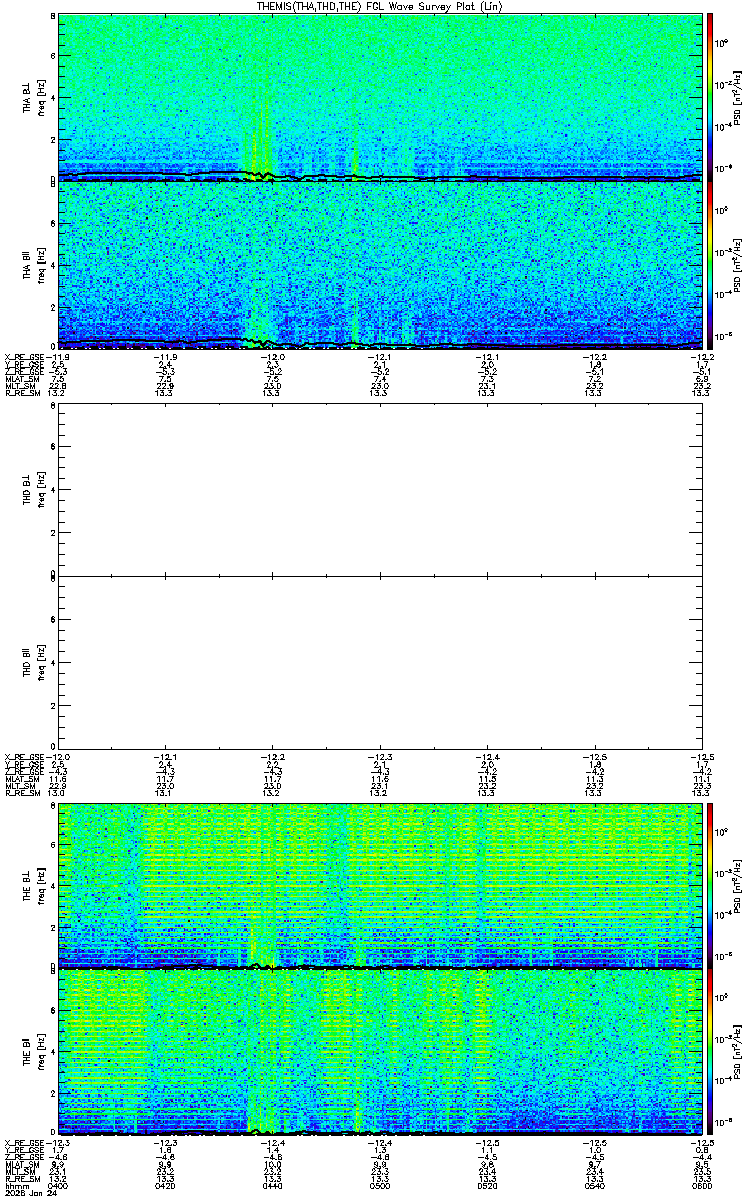The image size is (750, 1200).
Task: Click the THA B⊥ PSD color bar
Action: click(x=710, y=97)
